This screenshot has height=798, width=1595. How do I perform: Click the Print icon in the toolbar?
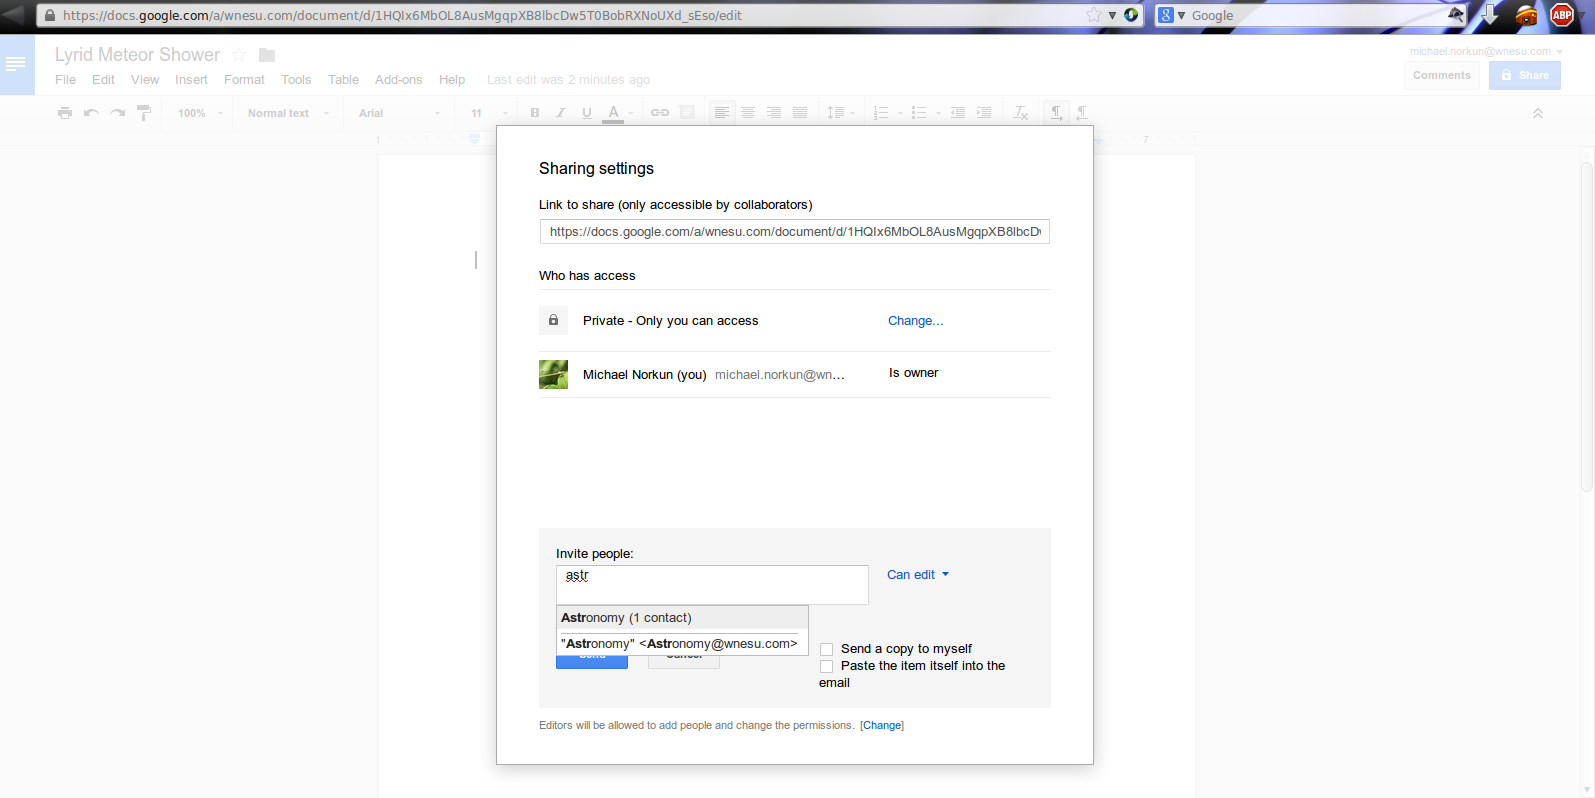coord(65,113)
